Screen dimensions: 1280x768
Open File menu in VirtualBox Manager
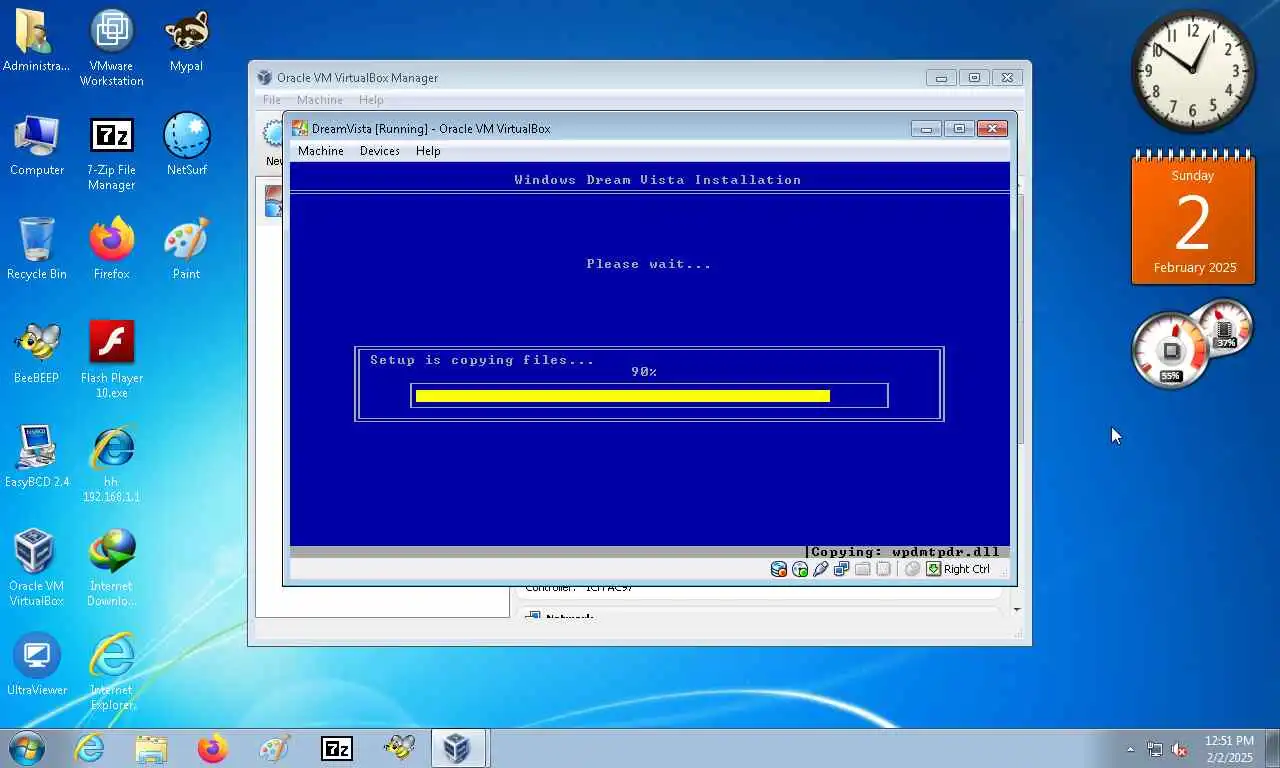click(x=272, y=100)
